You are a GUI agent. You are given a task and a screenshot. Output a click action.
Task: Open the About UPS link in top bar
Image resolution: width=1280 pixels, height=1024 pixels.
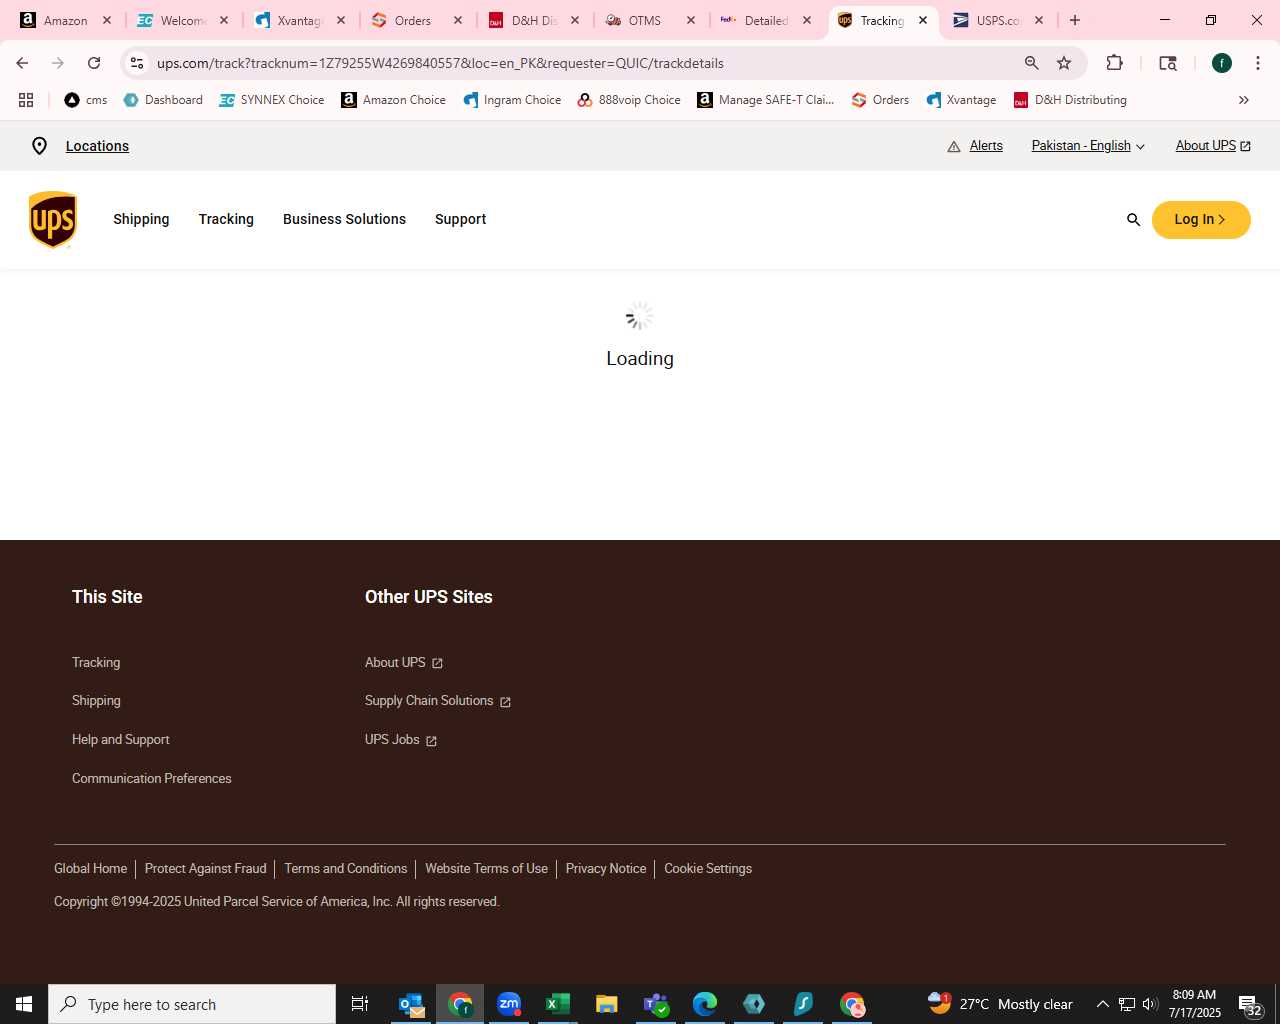[1213, 146]
